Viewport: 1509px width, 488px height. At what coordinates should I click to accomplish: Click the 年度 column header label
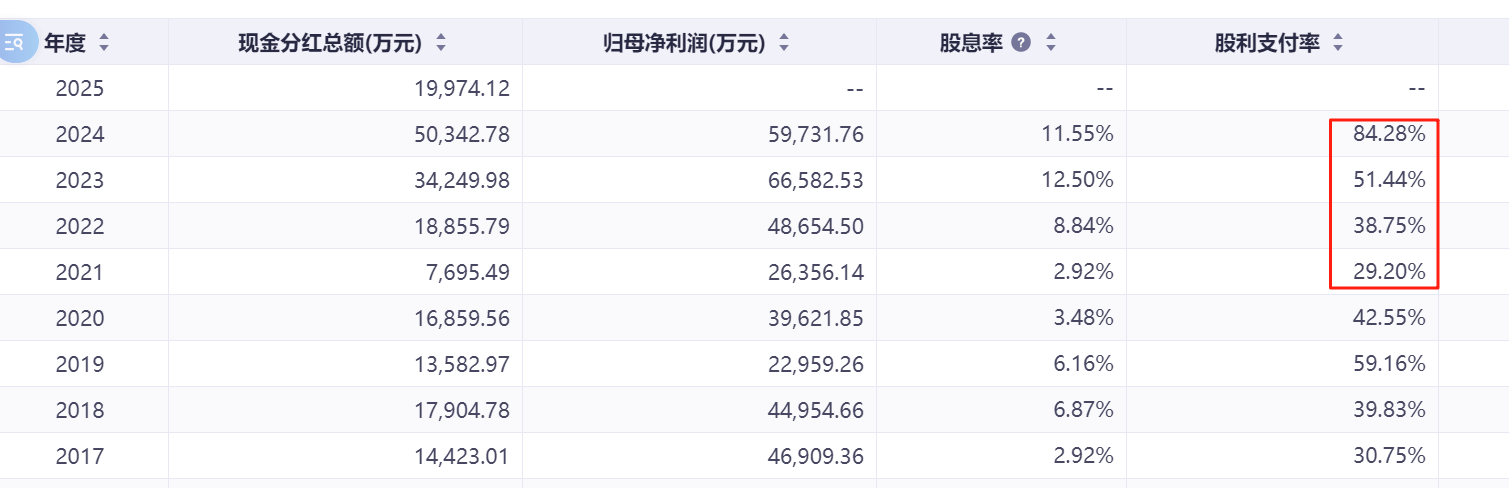point(65,43)
